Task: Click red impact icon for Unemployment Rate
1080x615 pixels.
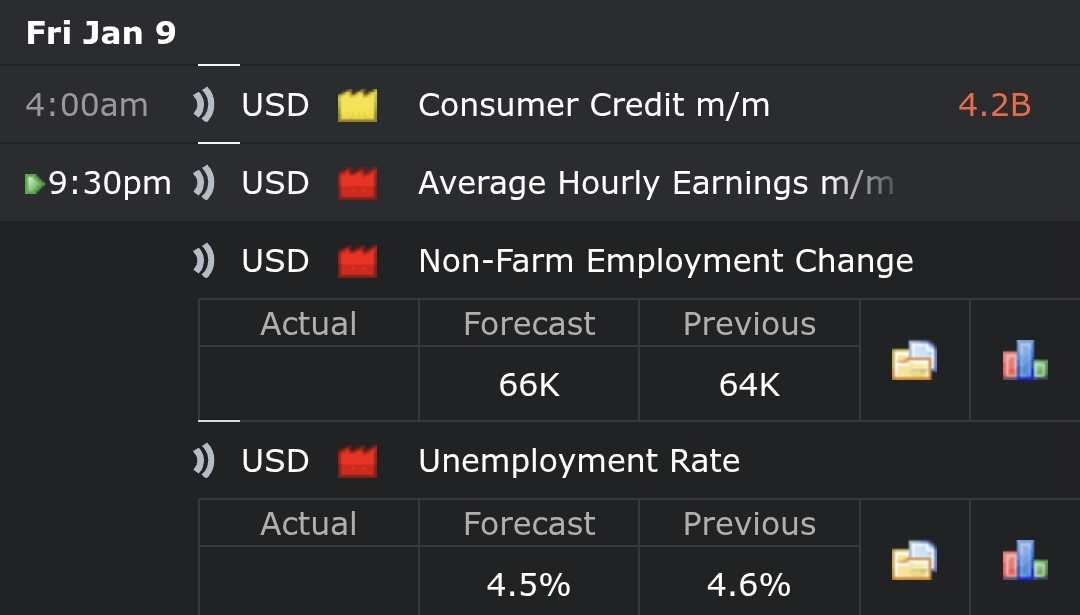Action: pyautogui.click(x=357, y=461)
